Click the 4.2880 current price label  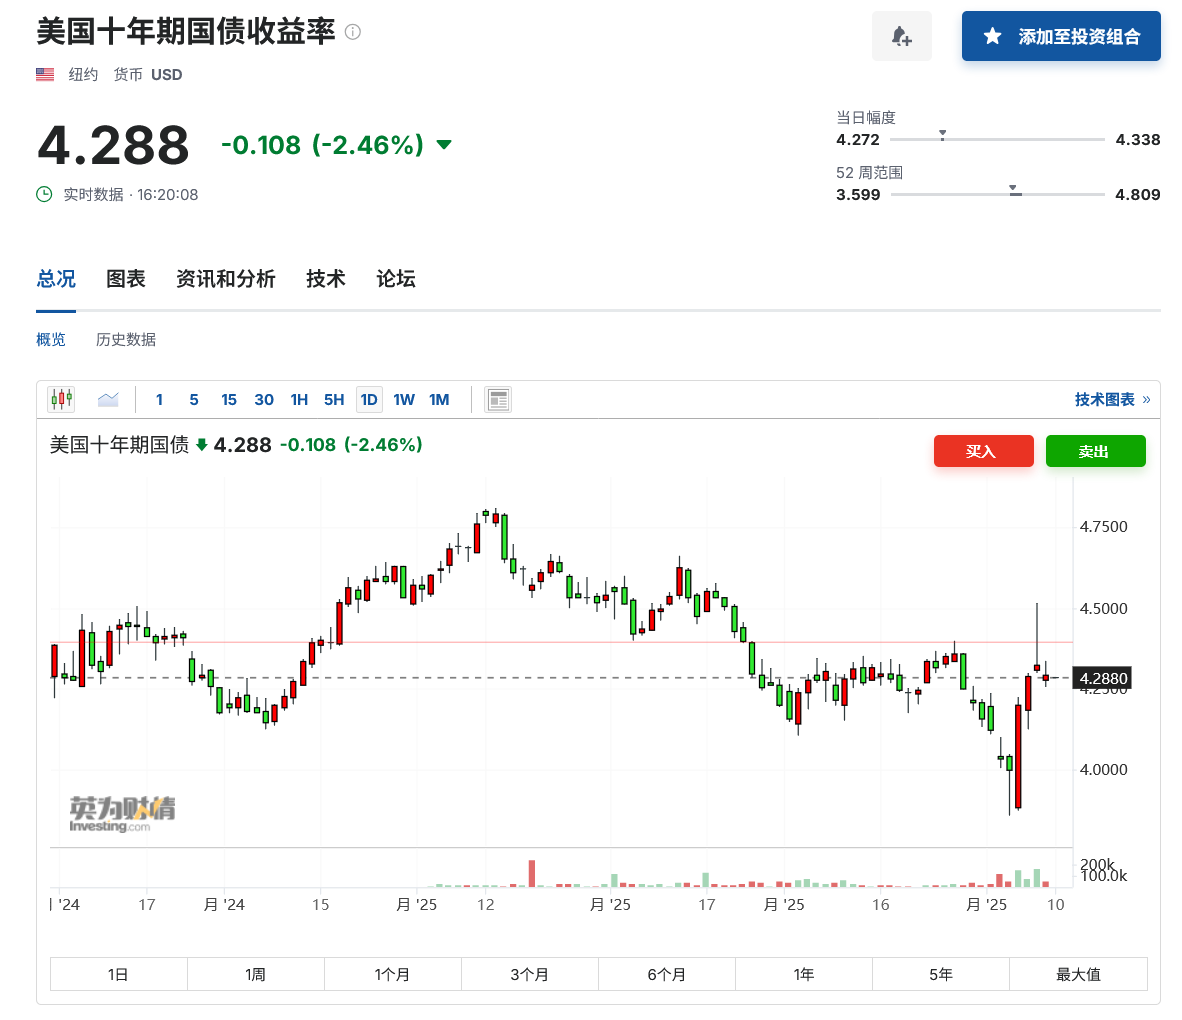pos(1103,678)
